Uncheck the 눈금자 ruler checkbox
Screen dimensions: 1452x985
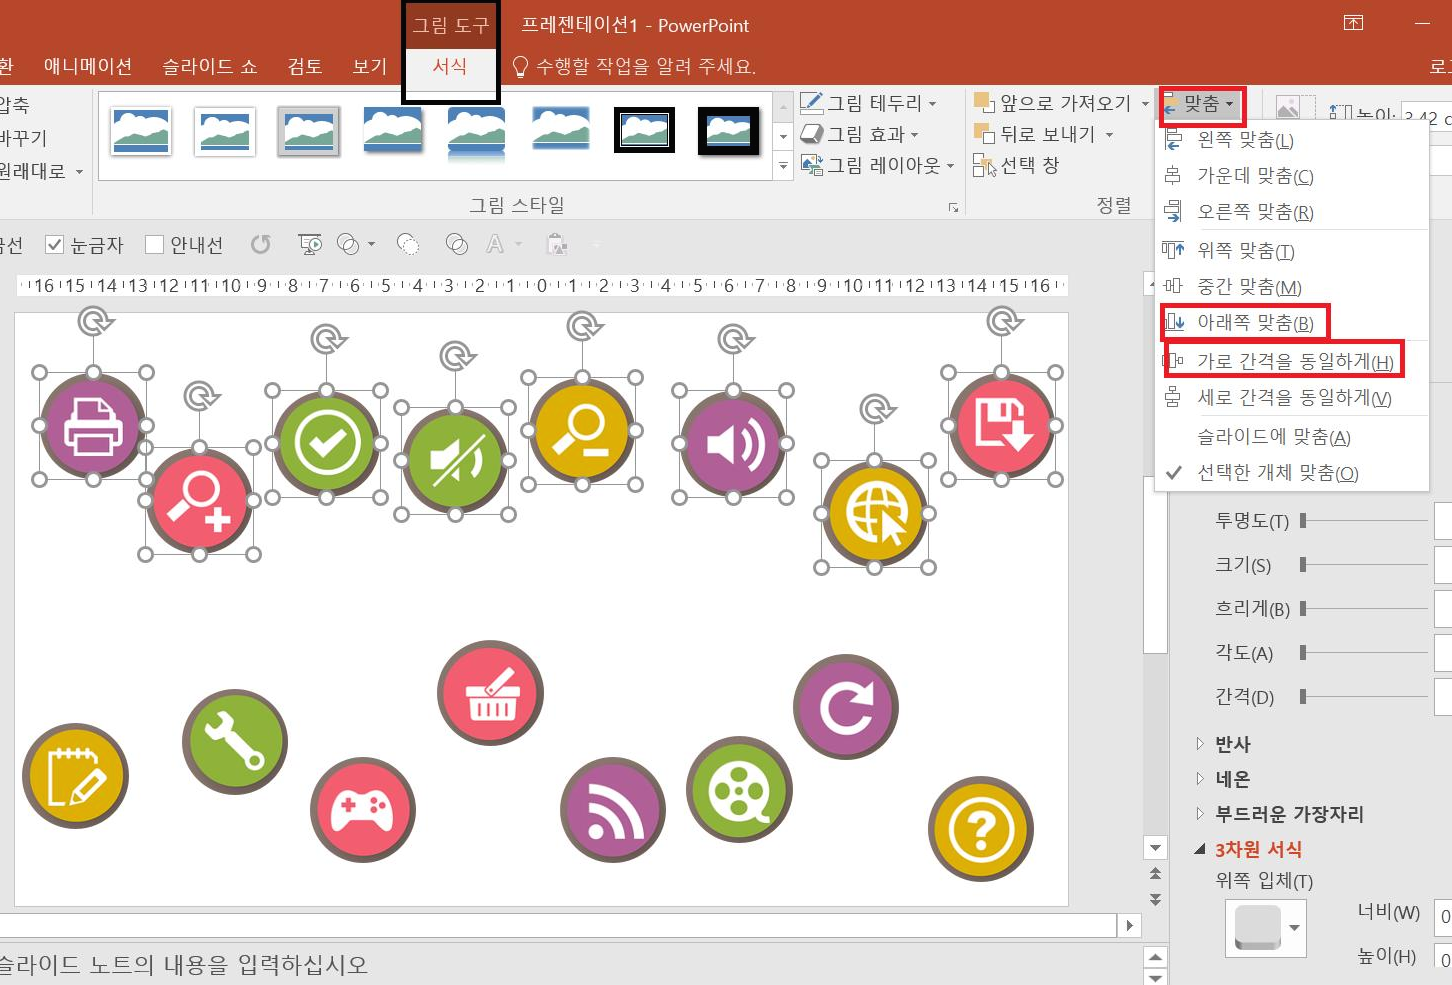[55, 245]
